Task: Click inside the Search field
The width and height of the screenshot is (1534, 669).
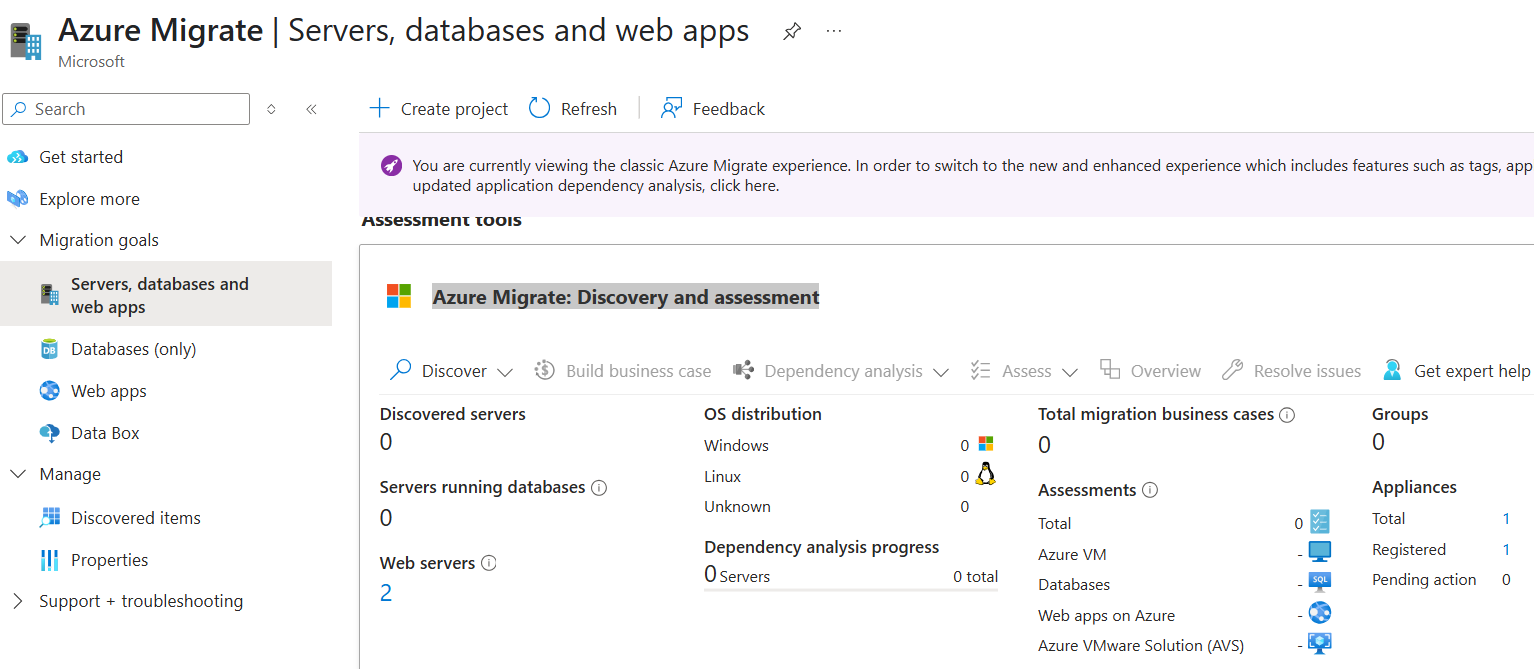Action: (x=125, y=108)
